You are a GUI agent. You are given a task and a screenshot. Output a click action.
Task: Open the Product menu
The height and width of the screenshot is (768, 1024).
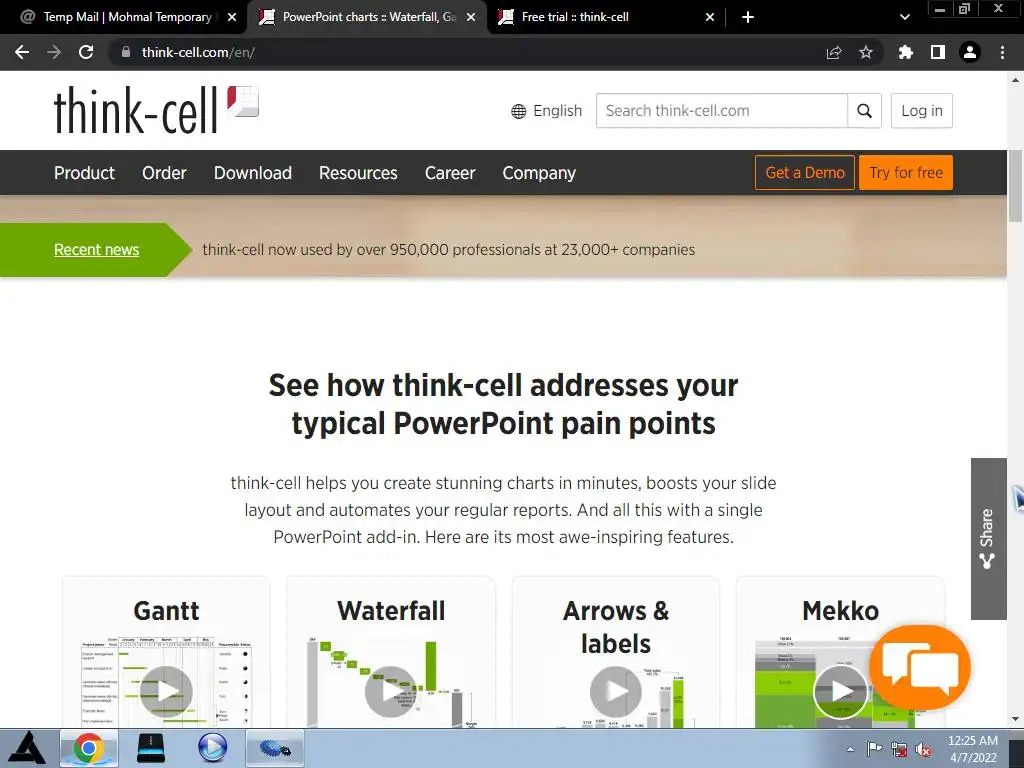pos(84,173)
